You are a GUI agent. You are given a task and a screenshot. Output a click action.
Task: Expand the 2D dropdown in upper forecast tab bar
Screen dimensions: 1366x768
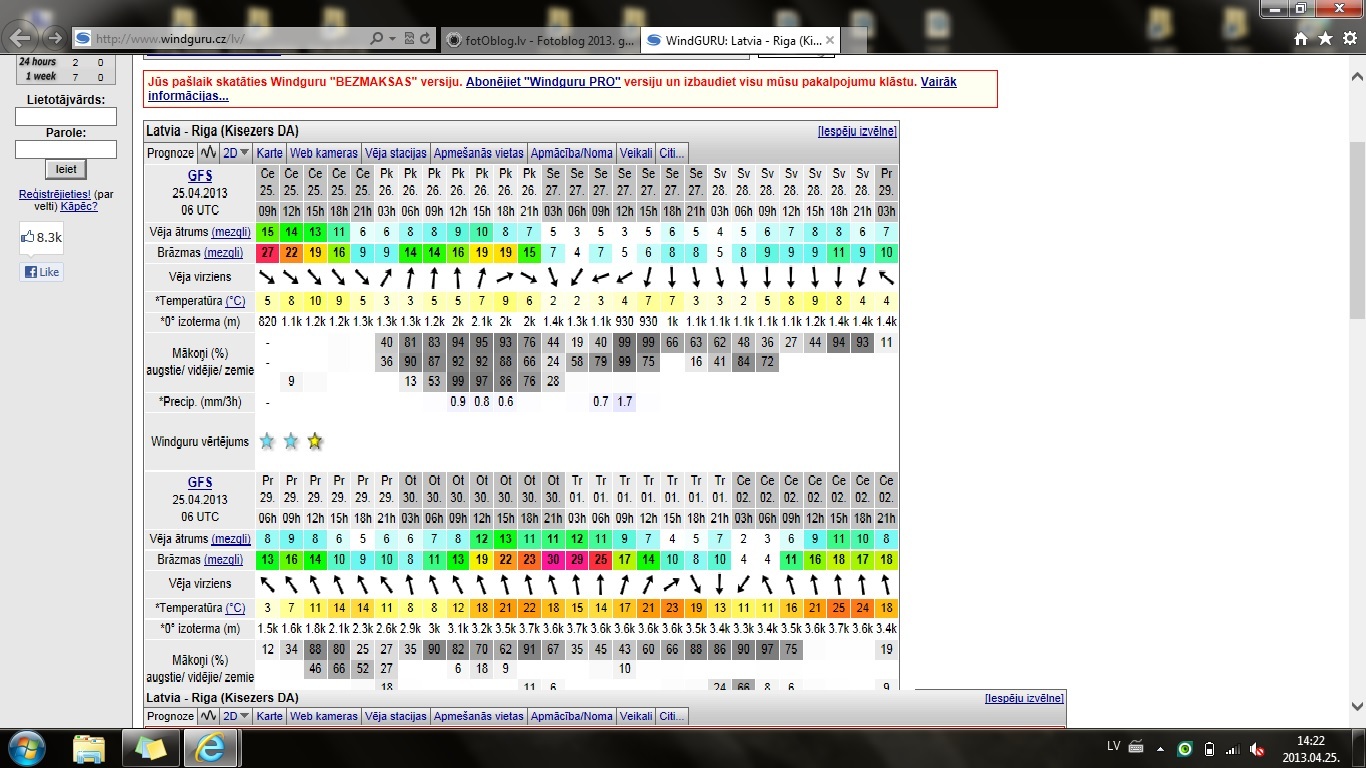click(236, 153)
